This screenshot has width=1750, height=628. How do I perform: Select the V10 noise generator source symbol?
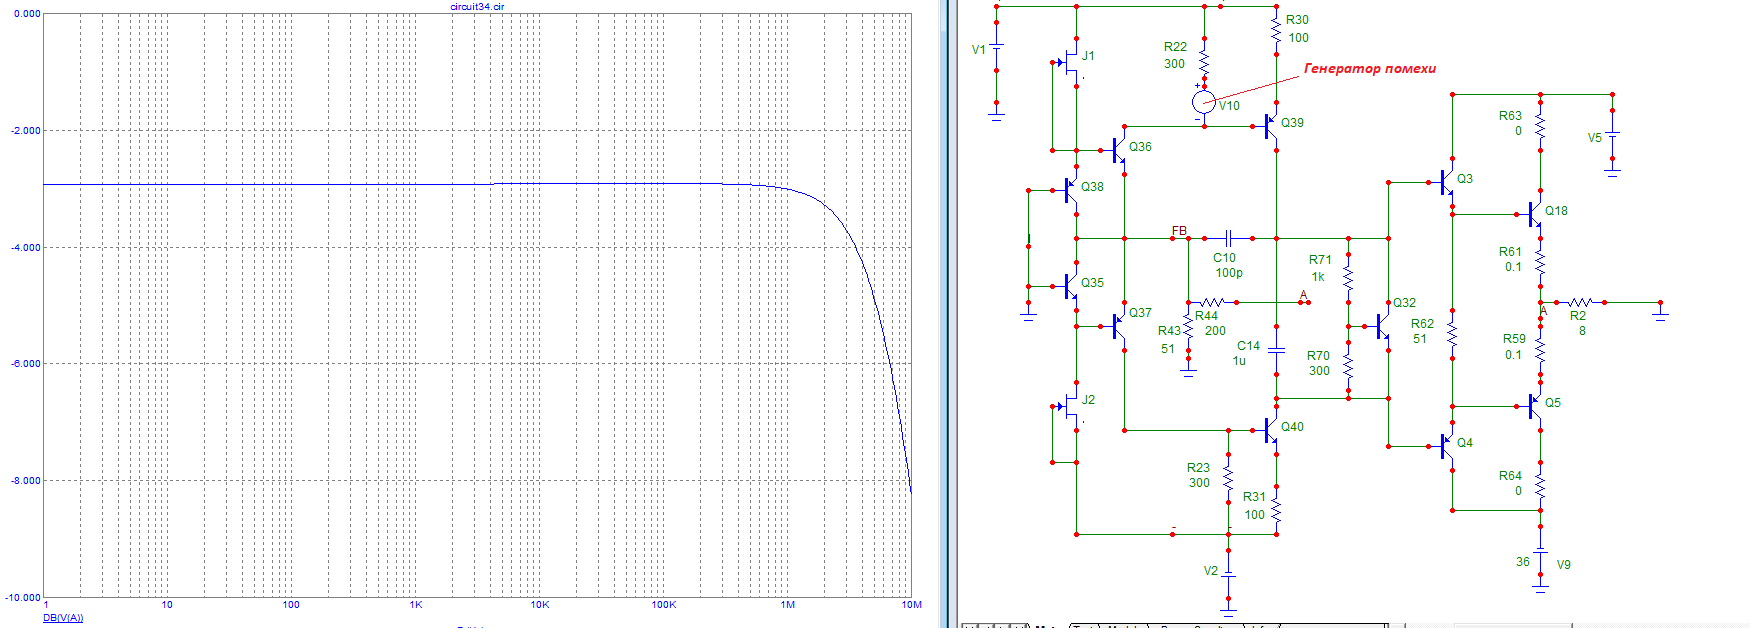coord(1204,101)
